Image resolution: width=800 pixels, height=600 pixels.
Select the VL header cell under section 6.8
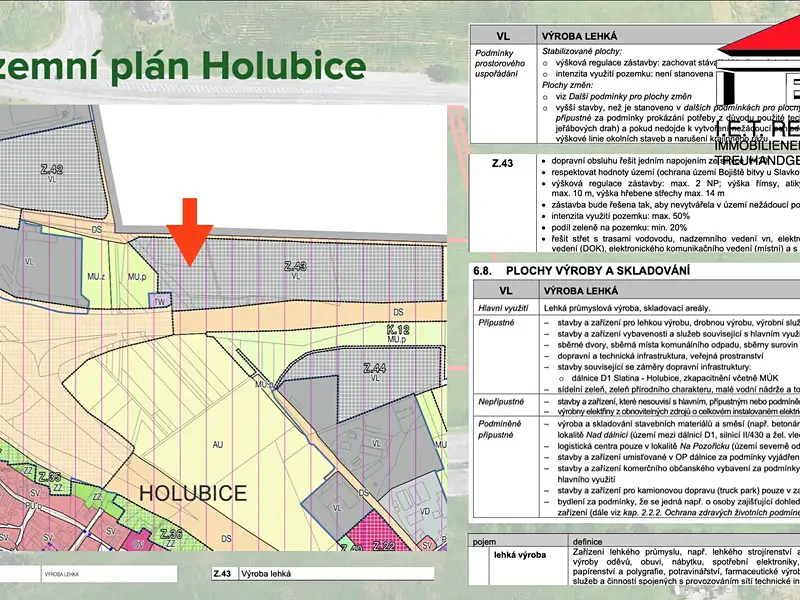[506, 290]
